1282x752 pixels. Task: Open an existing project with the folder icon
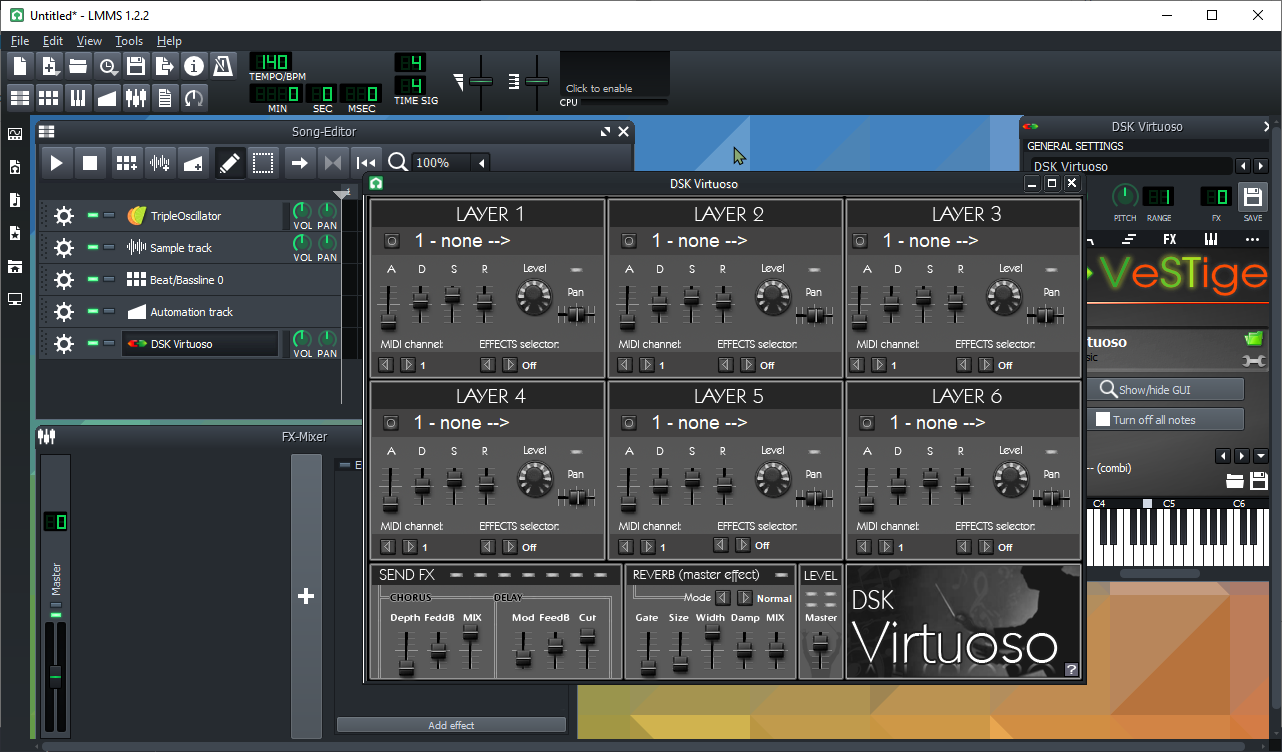click(78, 66)
